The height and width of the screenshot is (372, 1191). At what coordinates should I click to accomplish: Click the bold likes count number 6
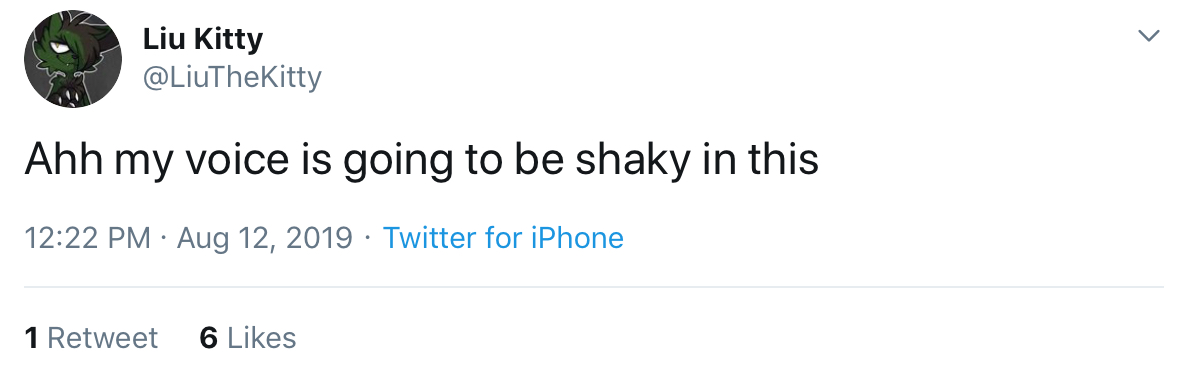click(x=208, y=337)
